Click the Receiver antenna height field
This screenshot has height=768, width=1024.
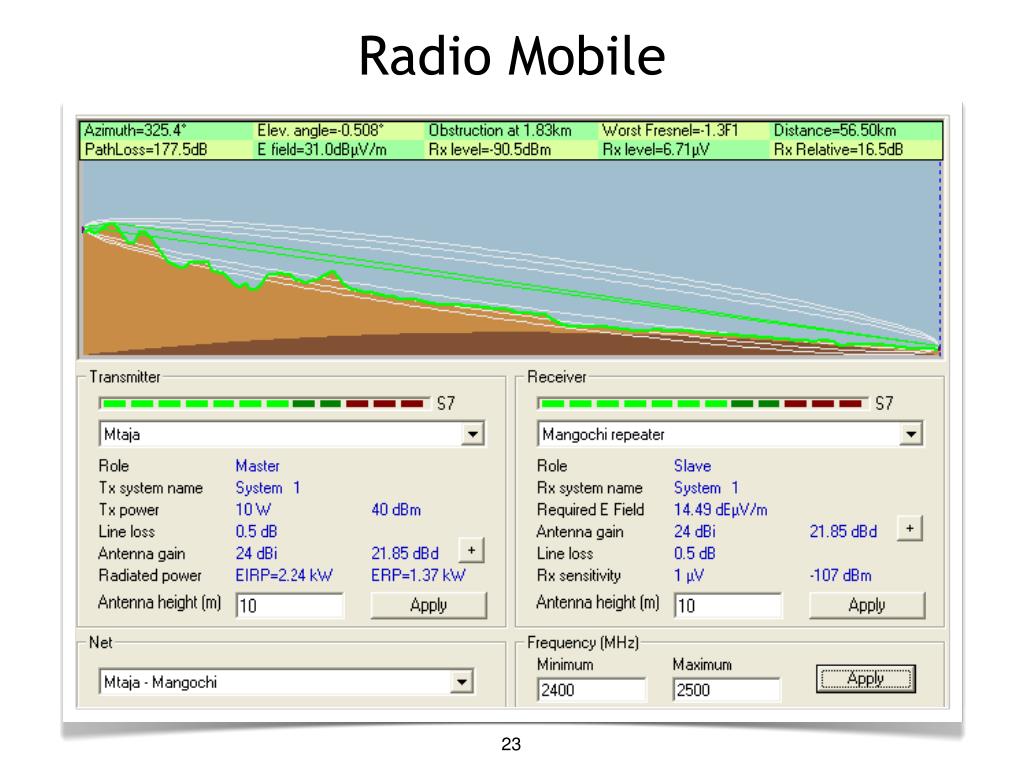728,605
